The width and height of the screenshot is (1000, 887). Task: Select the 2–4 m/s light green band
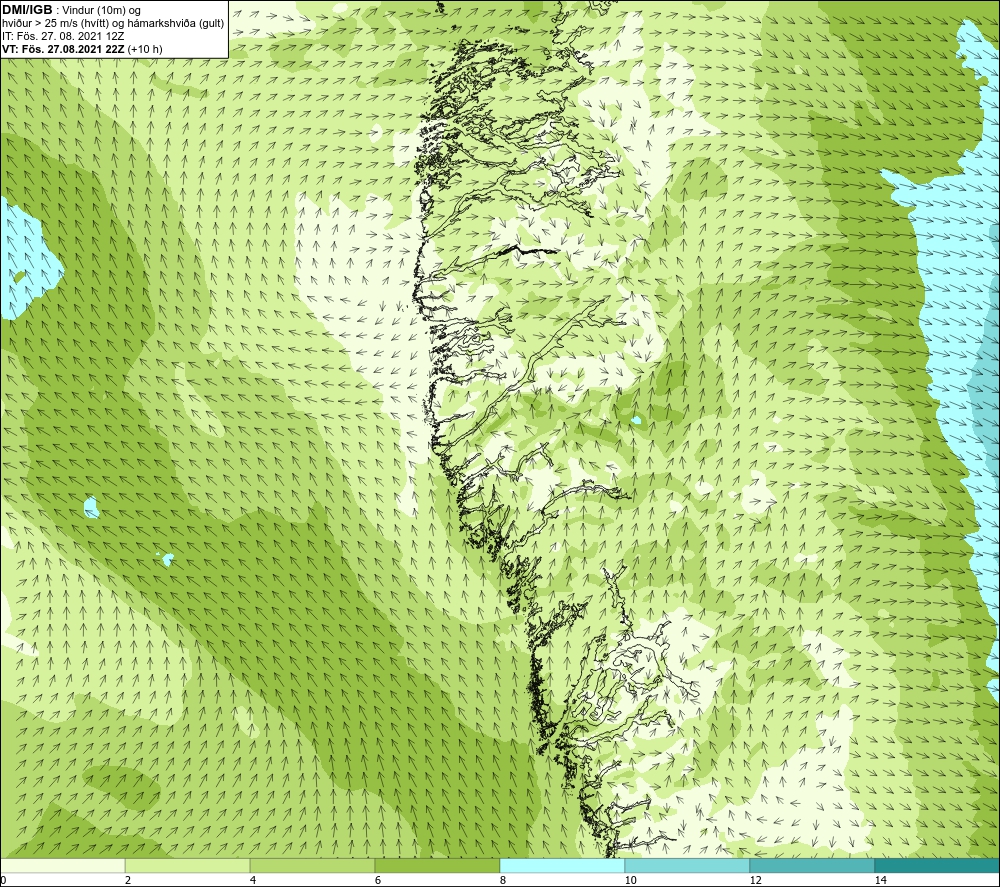pyautogui.click(x=188, y=865)
